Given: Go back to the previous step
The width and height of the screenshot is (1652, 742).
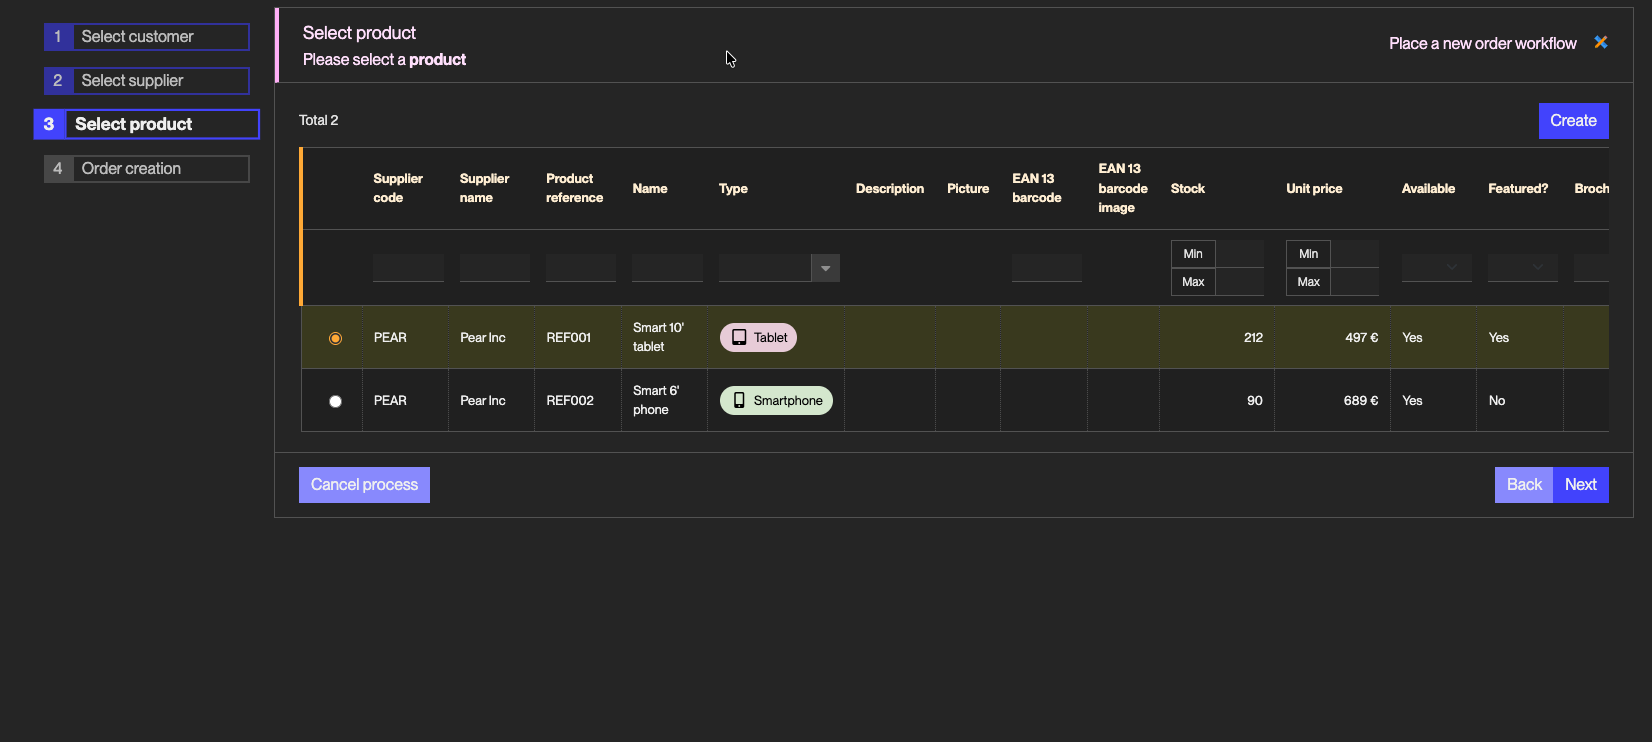Looking at the screenshot, I should 1524,485.
